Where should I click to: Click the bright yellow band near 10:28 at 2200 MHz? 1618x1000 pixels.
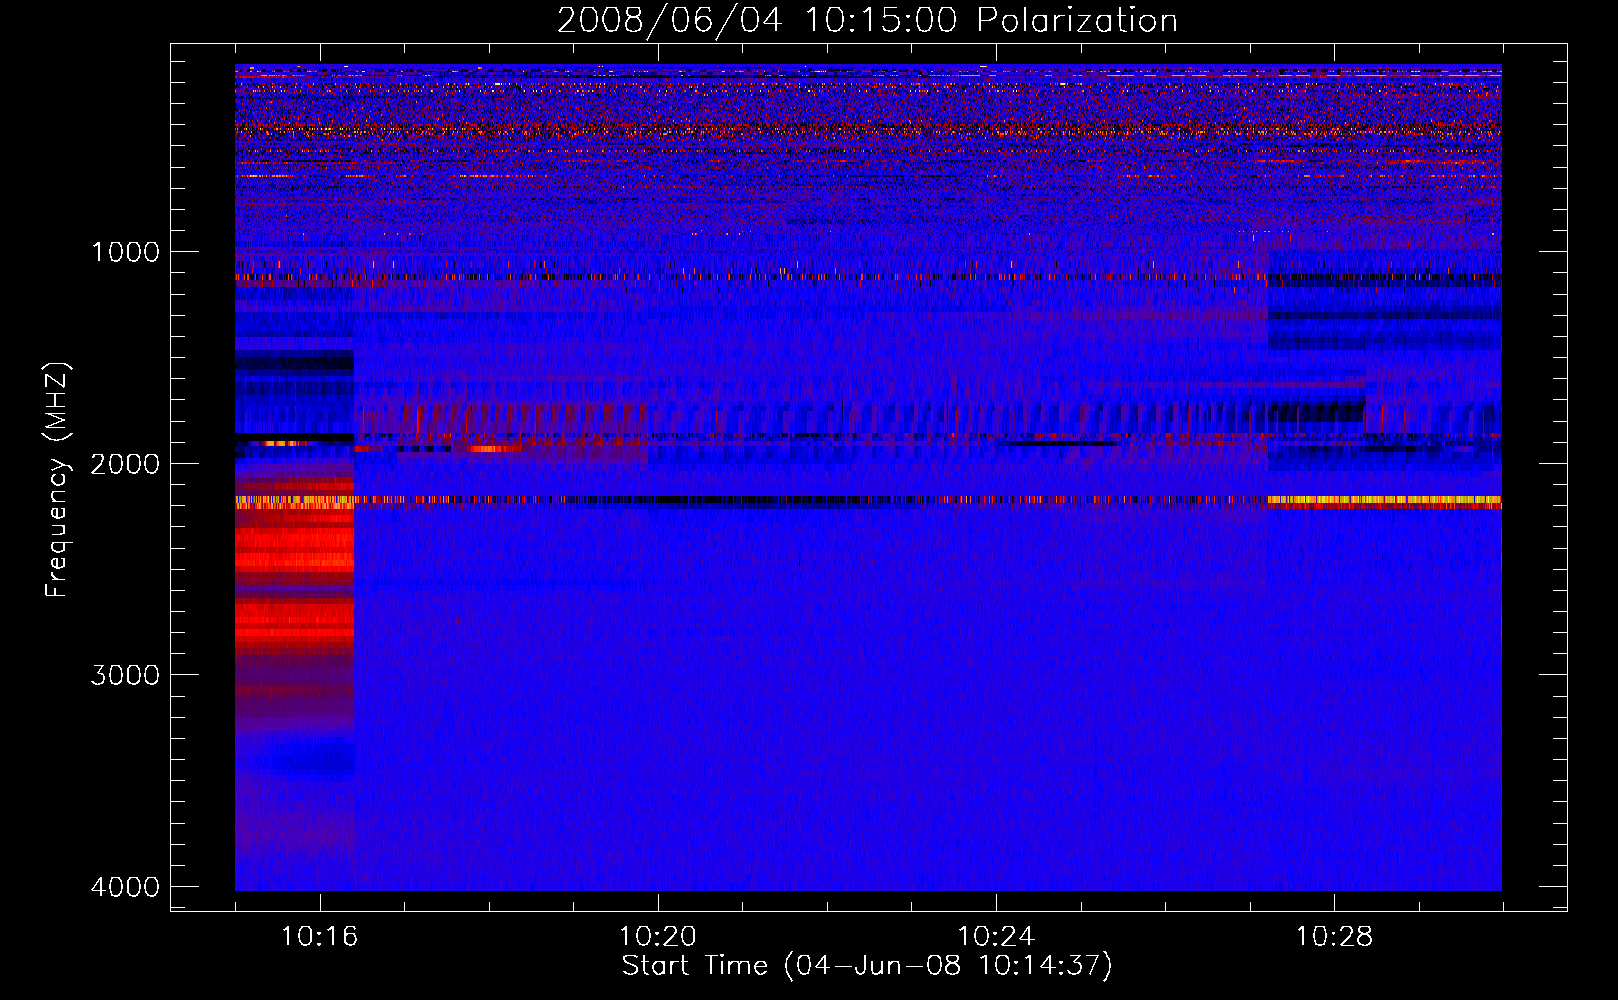click(1384, 500)
